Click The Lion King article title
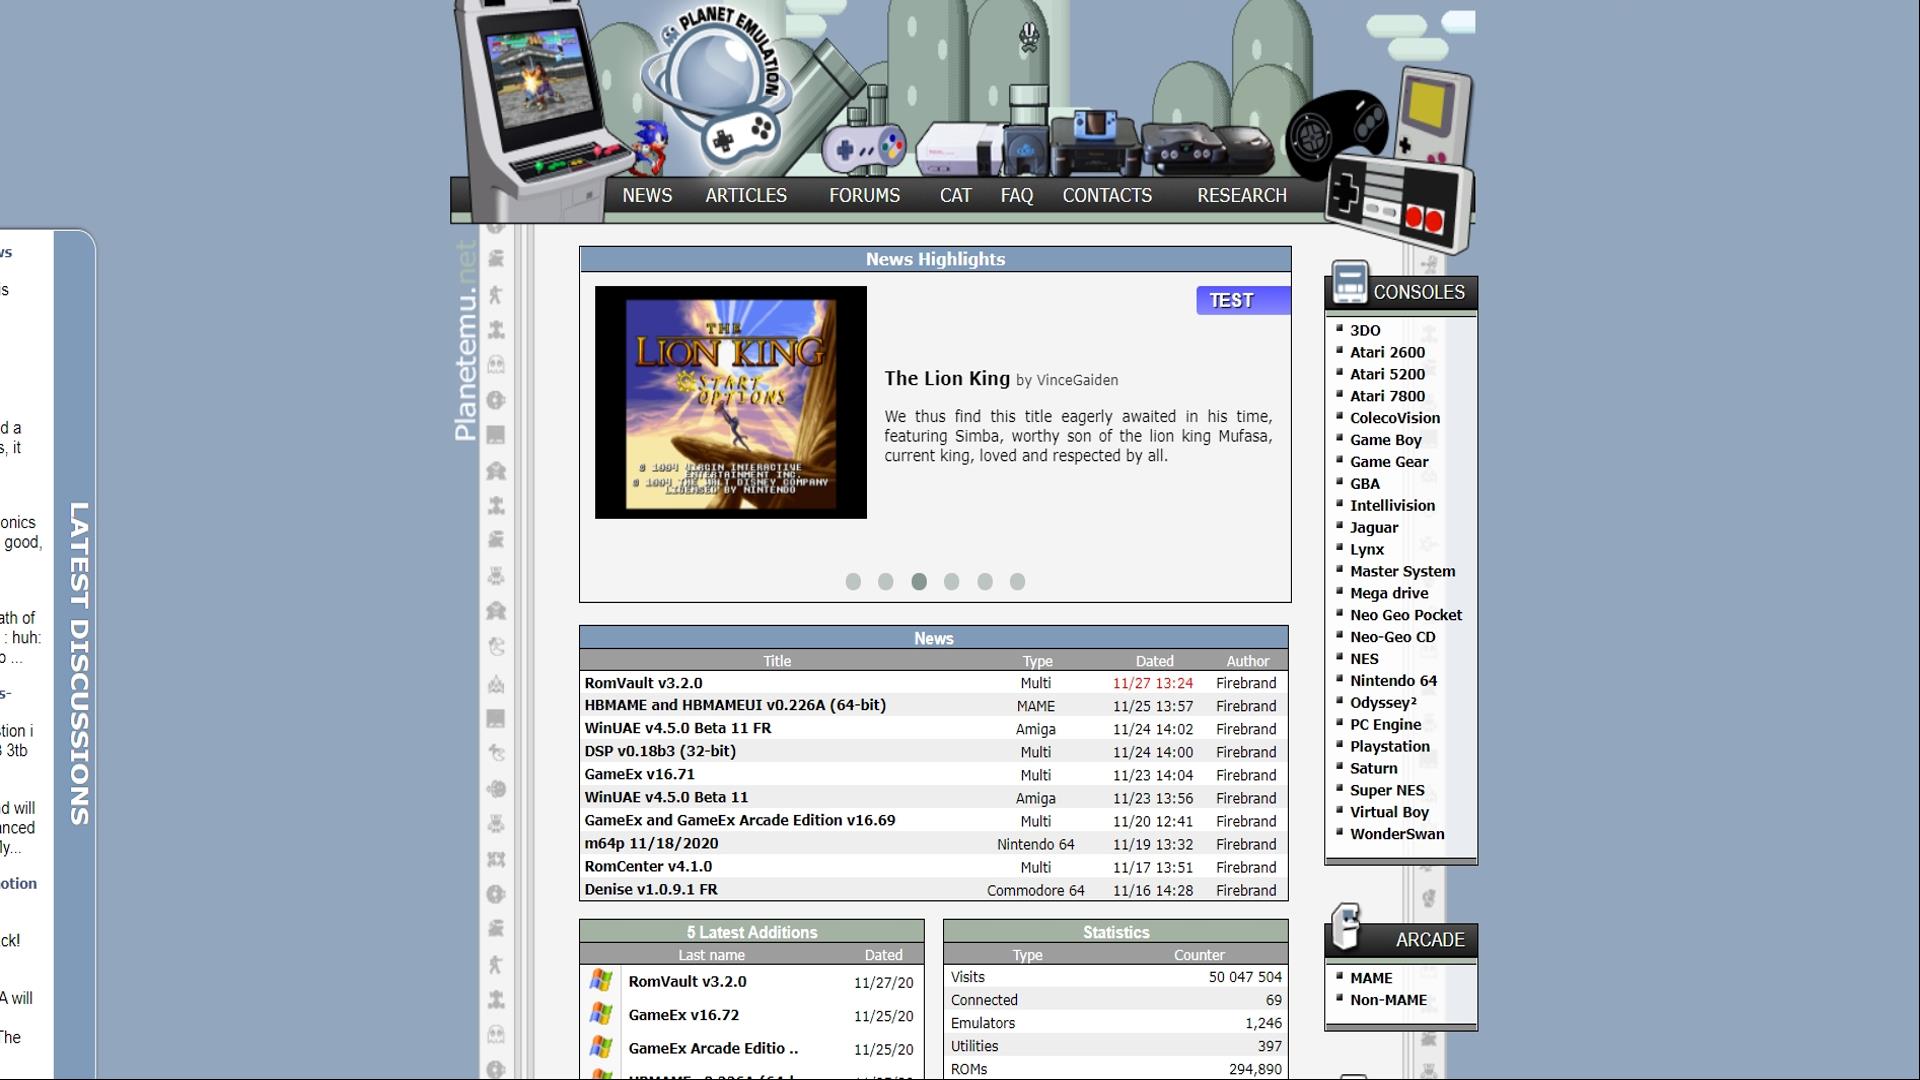 click(947, 378)
